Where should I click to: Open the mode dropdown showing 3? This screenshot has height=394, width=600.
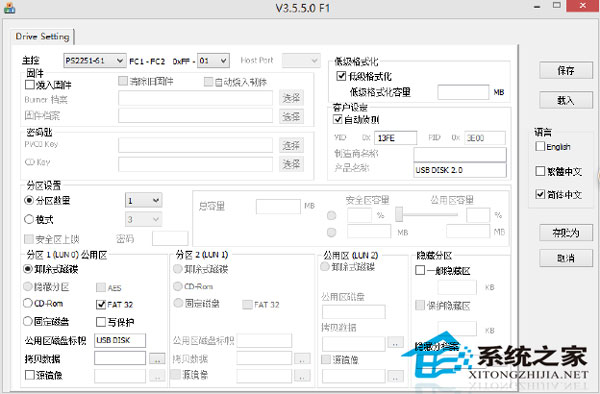click(143, 219)
